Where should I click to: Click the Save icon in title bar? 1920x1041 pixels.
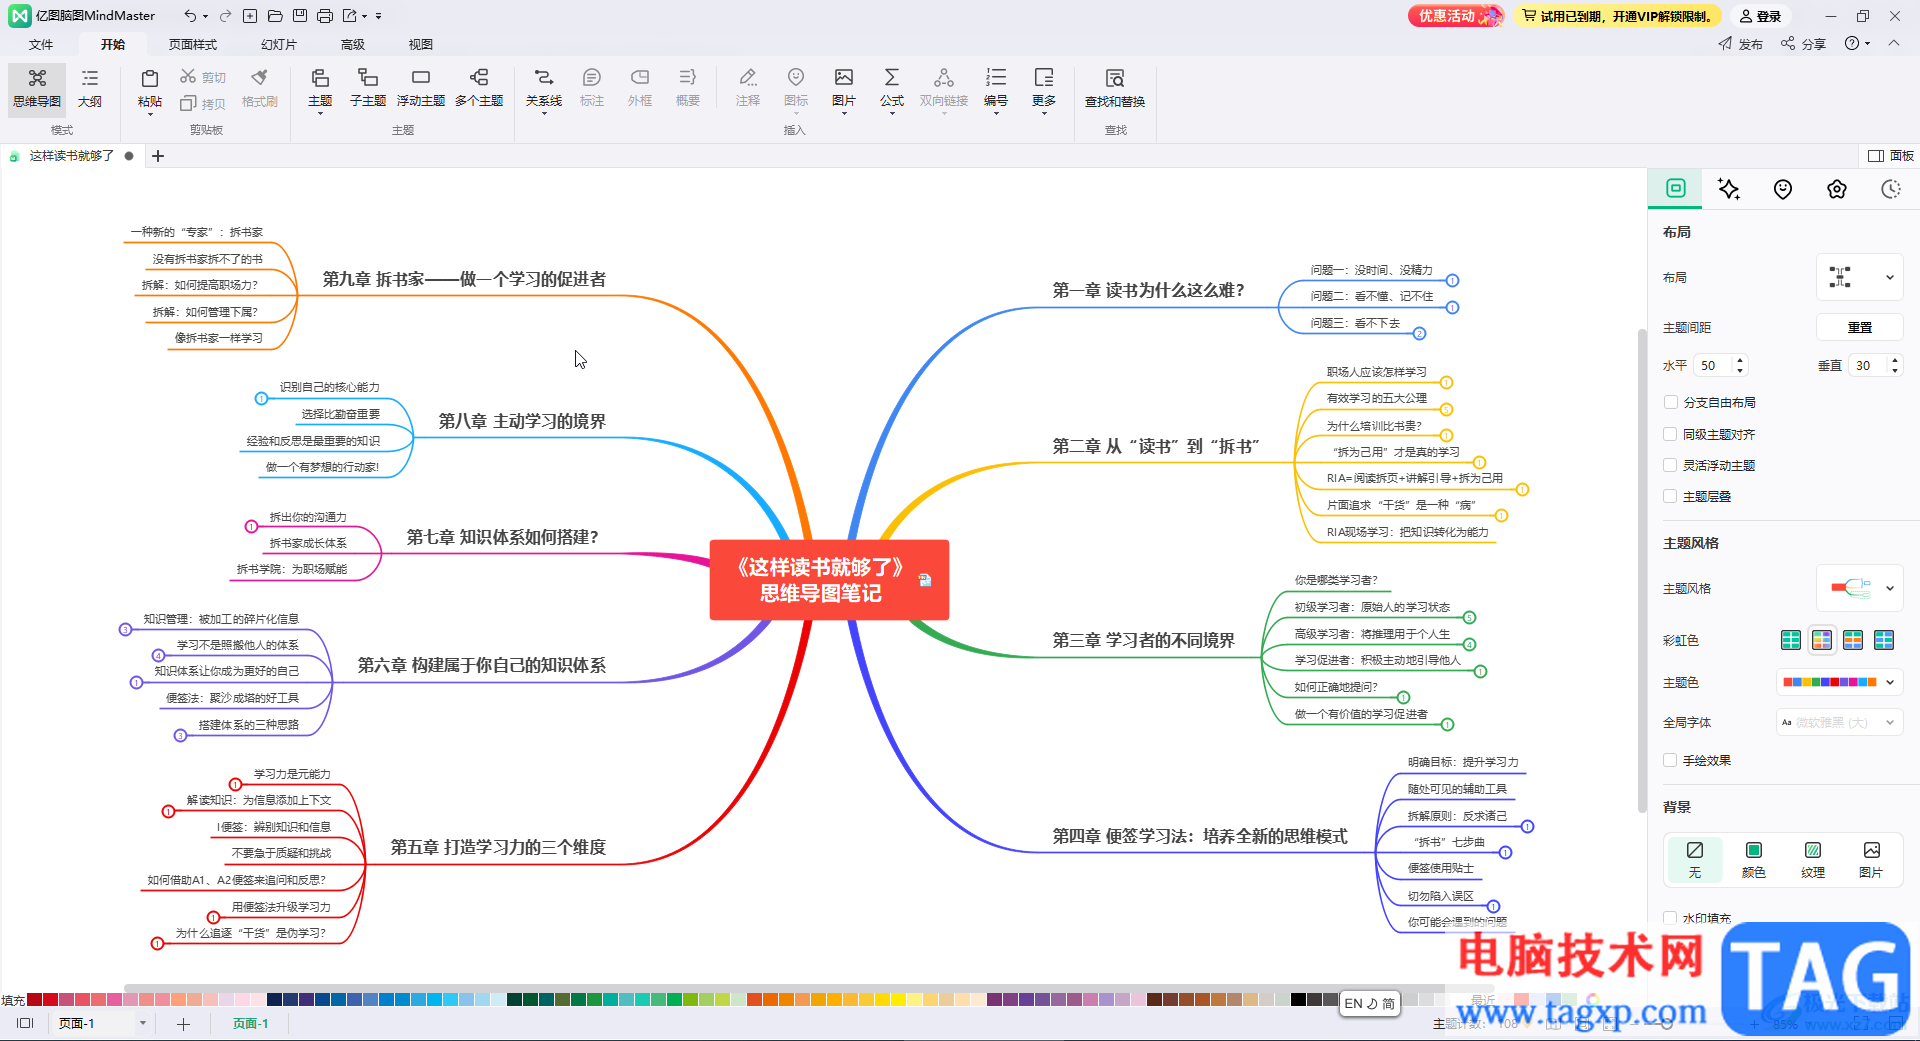[300, 16]
